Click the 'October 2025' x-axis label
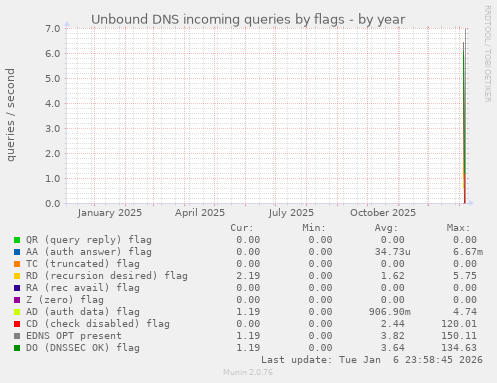This screenshot has height=383, width=497. 383,213
